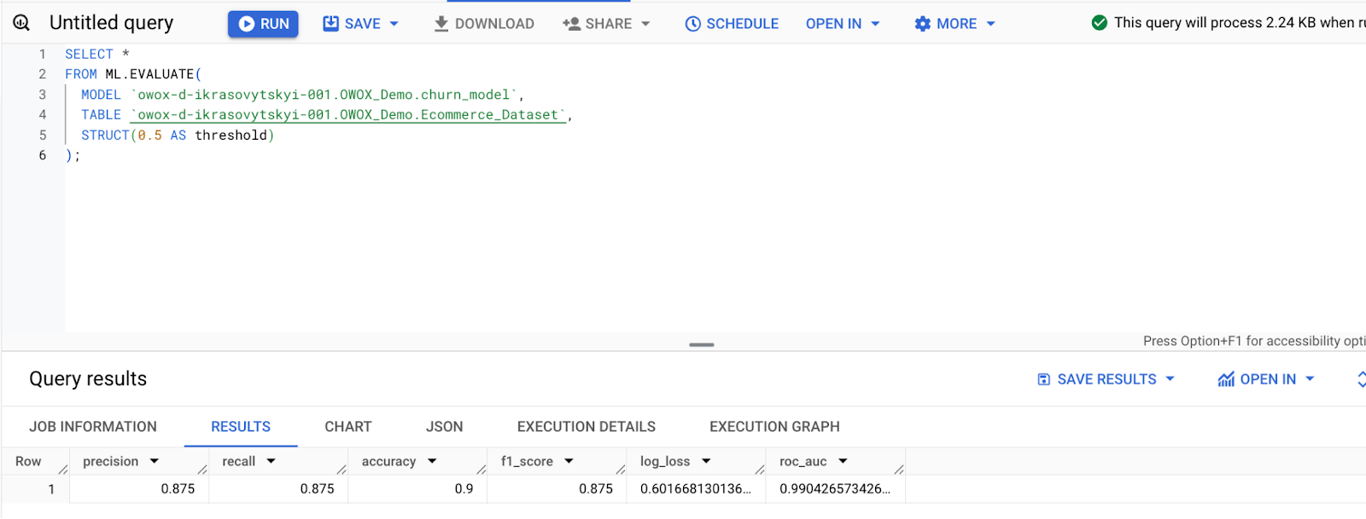This screenshot has width=1366, height=519.
Task: Click the precision value 0.875 cell
Action: point(139,489)
